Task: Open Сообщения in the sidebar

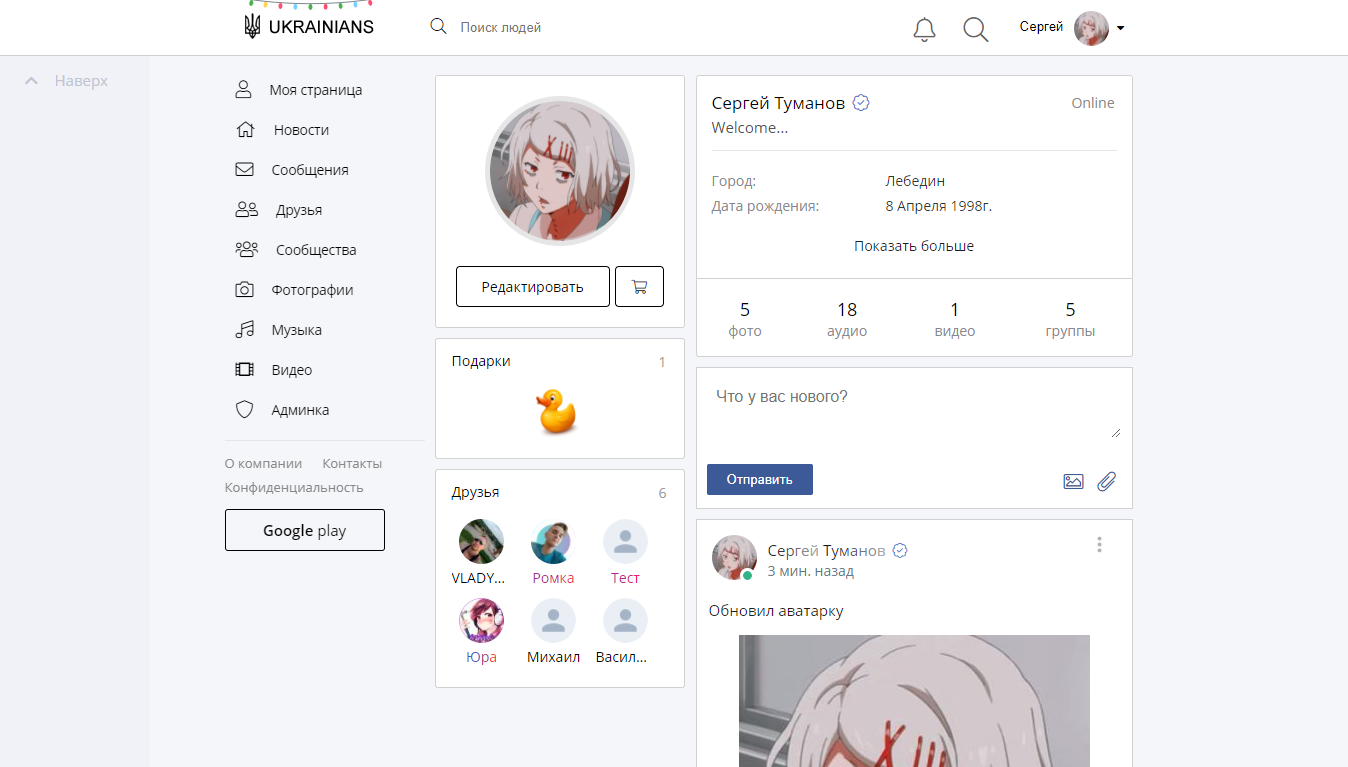Action: pos(309,170)
